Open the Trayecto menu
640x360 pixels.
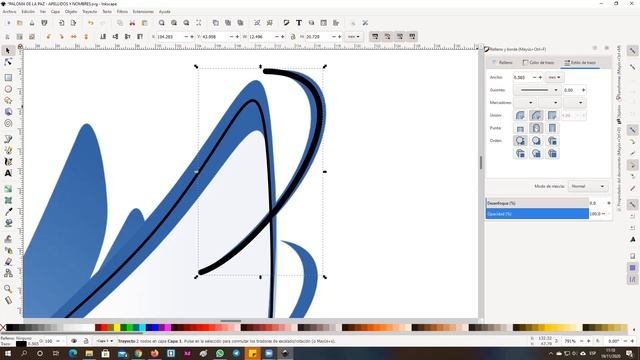[x=89, y=12]
